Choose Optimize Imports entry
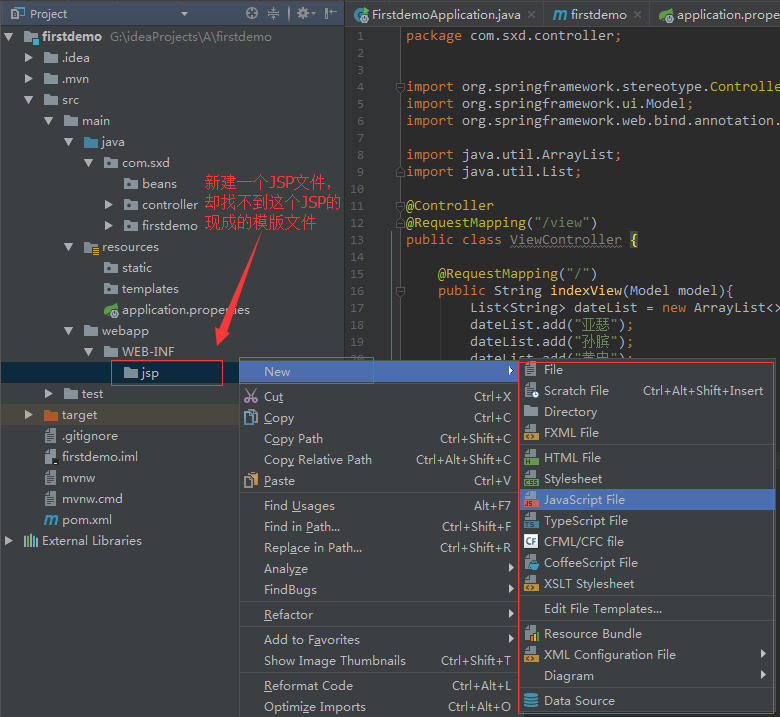The image size is (780, 717). click(x=379, y=707)
